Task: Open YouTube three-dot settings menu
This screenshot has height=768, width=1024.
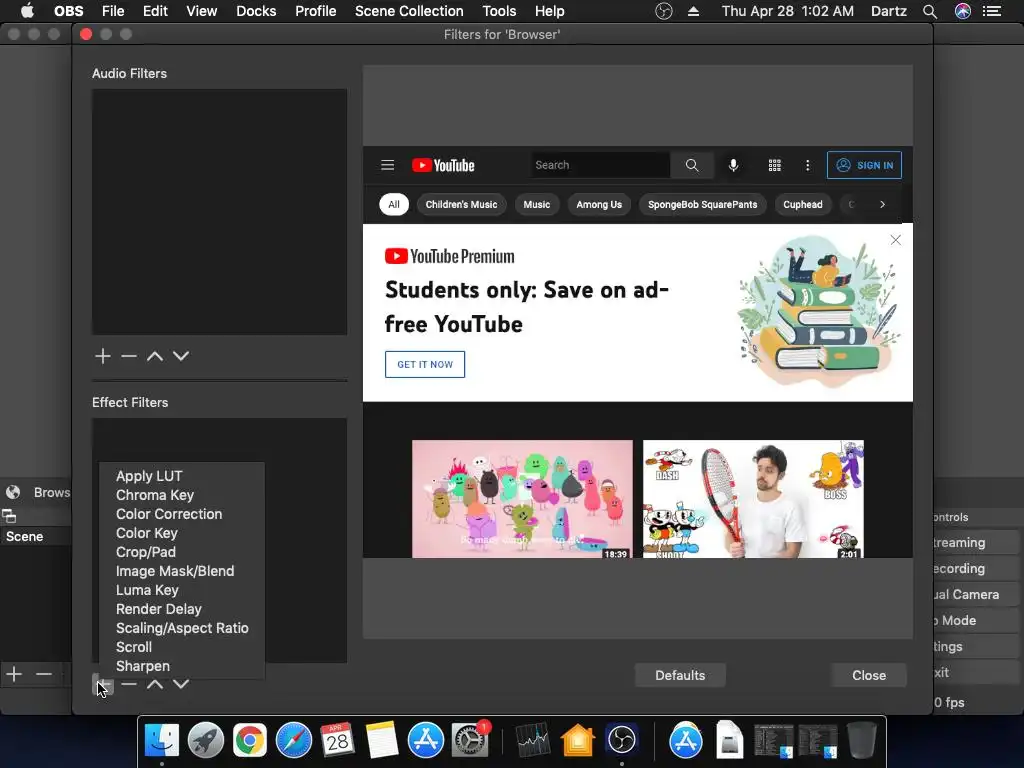Action: point(808,165)
